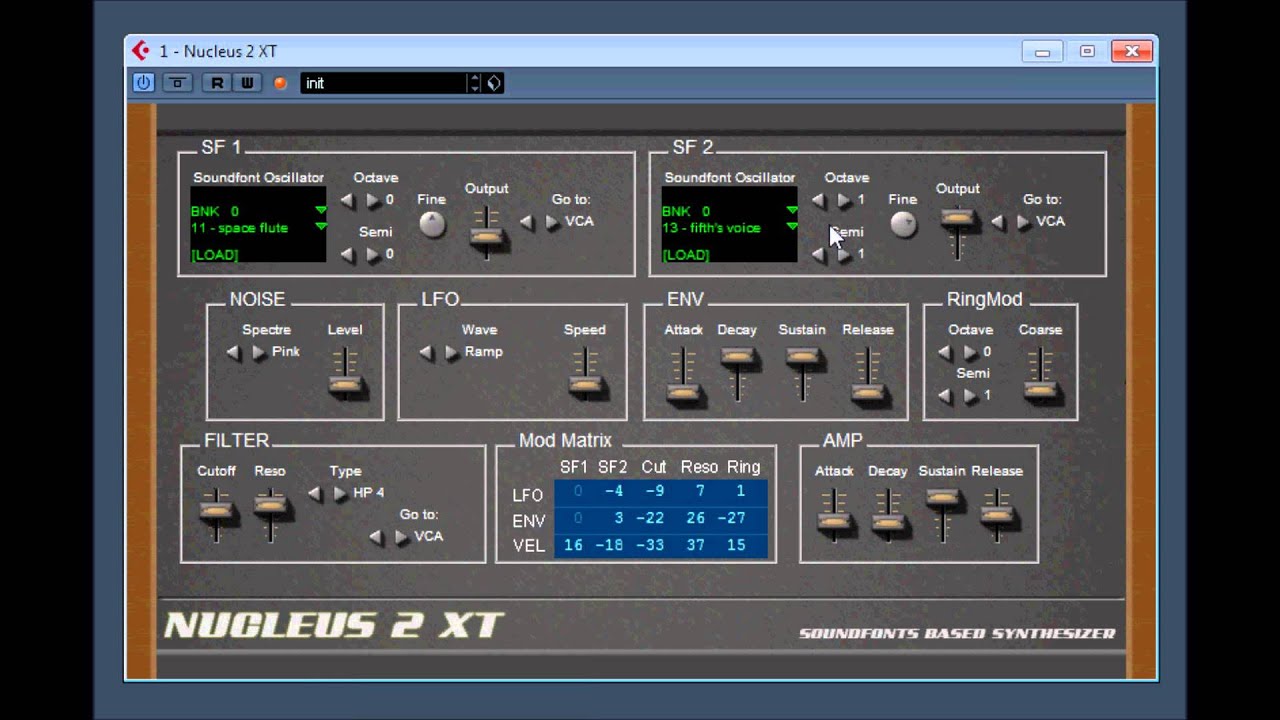This screenshot has height=720, width=1280.
Task: Click the SF 2 Output slider
Action: click(958, 217)
